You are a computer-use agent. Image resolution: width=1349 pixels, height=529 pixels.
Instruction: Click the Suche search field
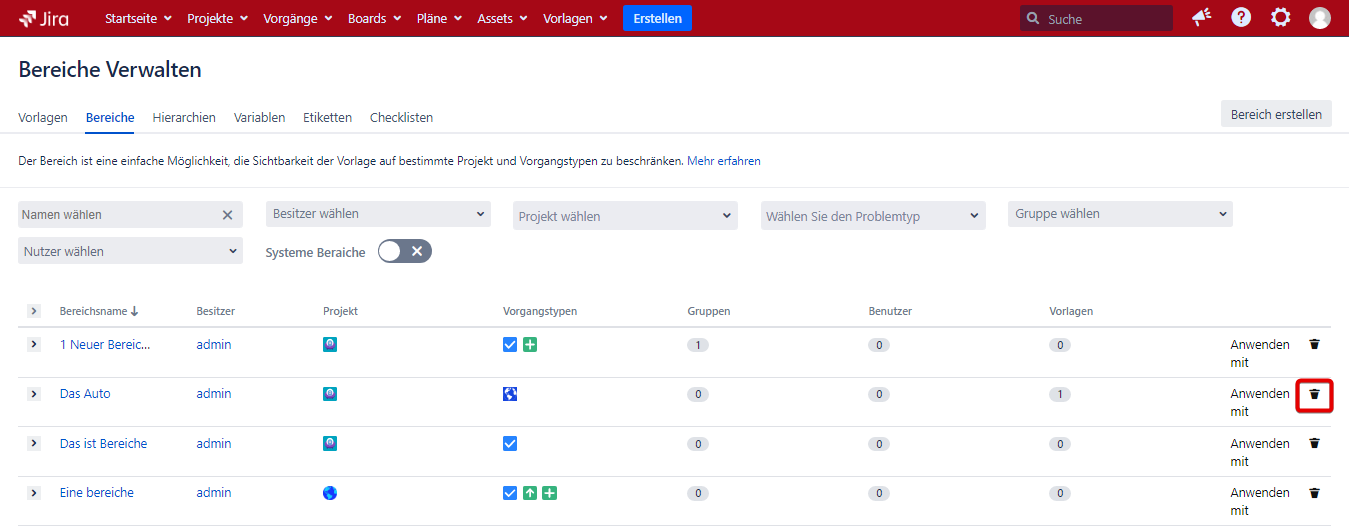[x=1105, y=19]
